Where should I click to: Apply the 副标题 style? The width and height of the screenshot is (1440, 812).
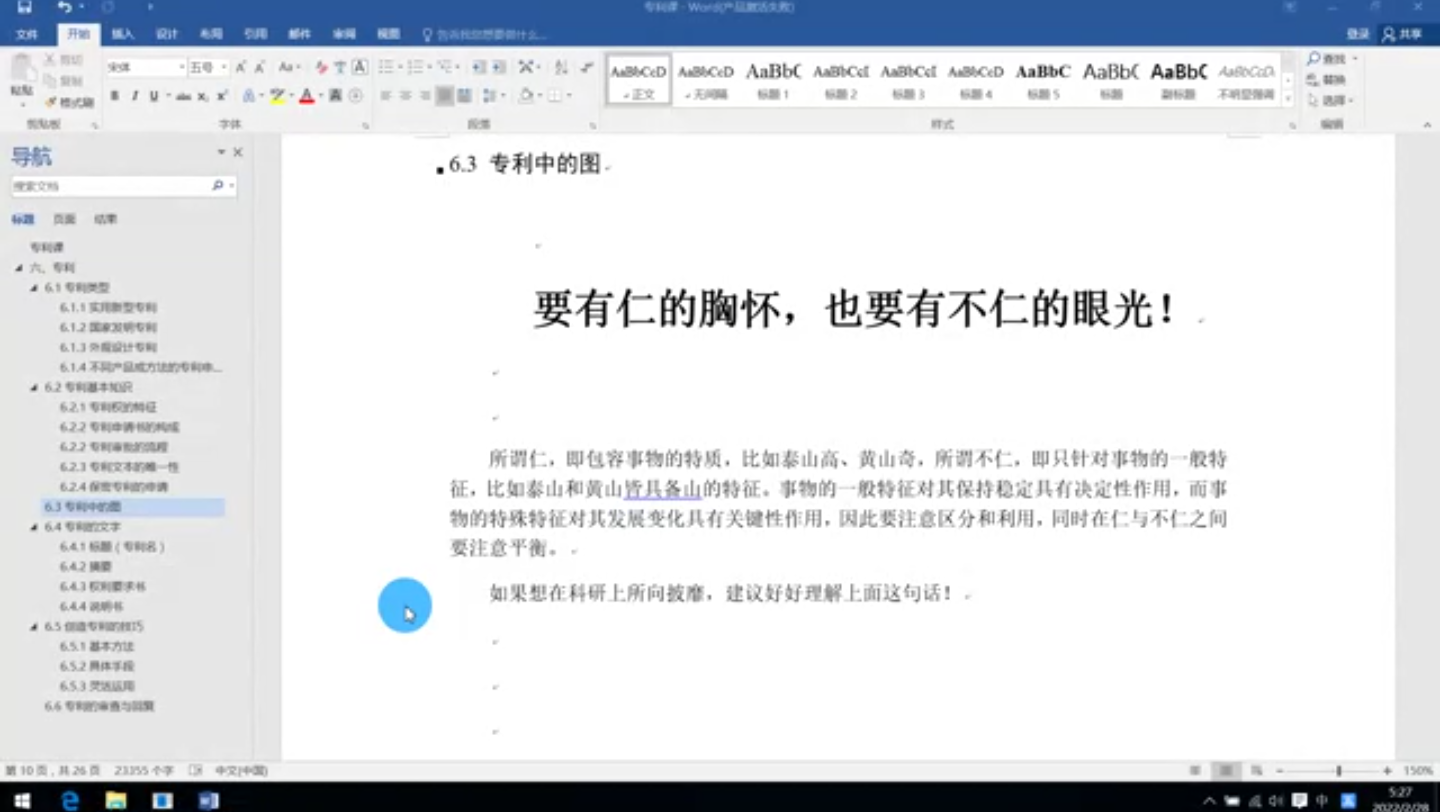(1179, 79)
